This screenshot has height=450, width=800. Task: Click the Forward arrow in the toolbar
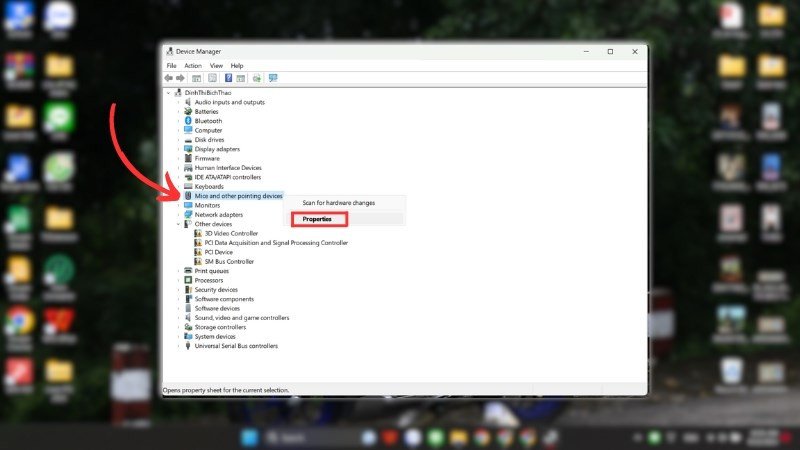[181, 78]
